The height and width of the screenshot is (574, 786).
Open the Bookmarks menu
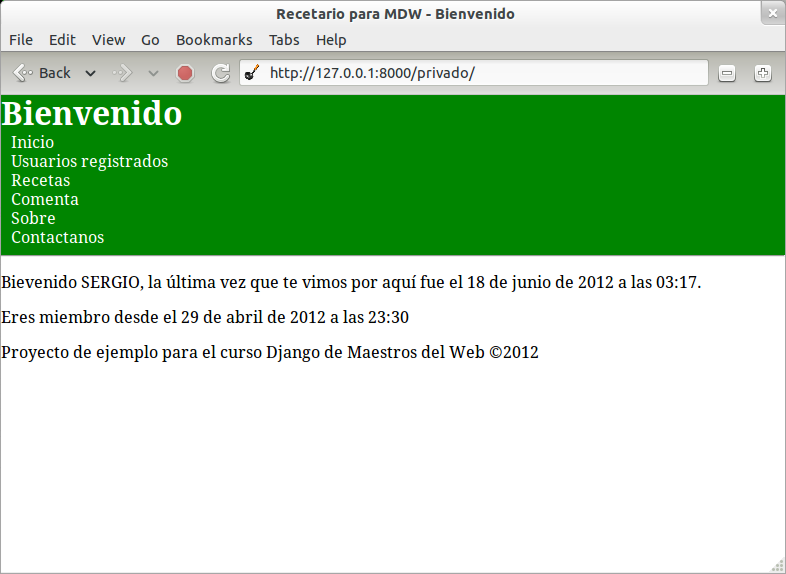pyautogui.click(x=214, y=40)
